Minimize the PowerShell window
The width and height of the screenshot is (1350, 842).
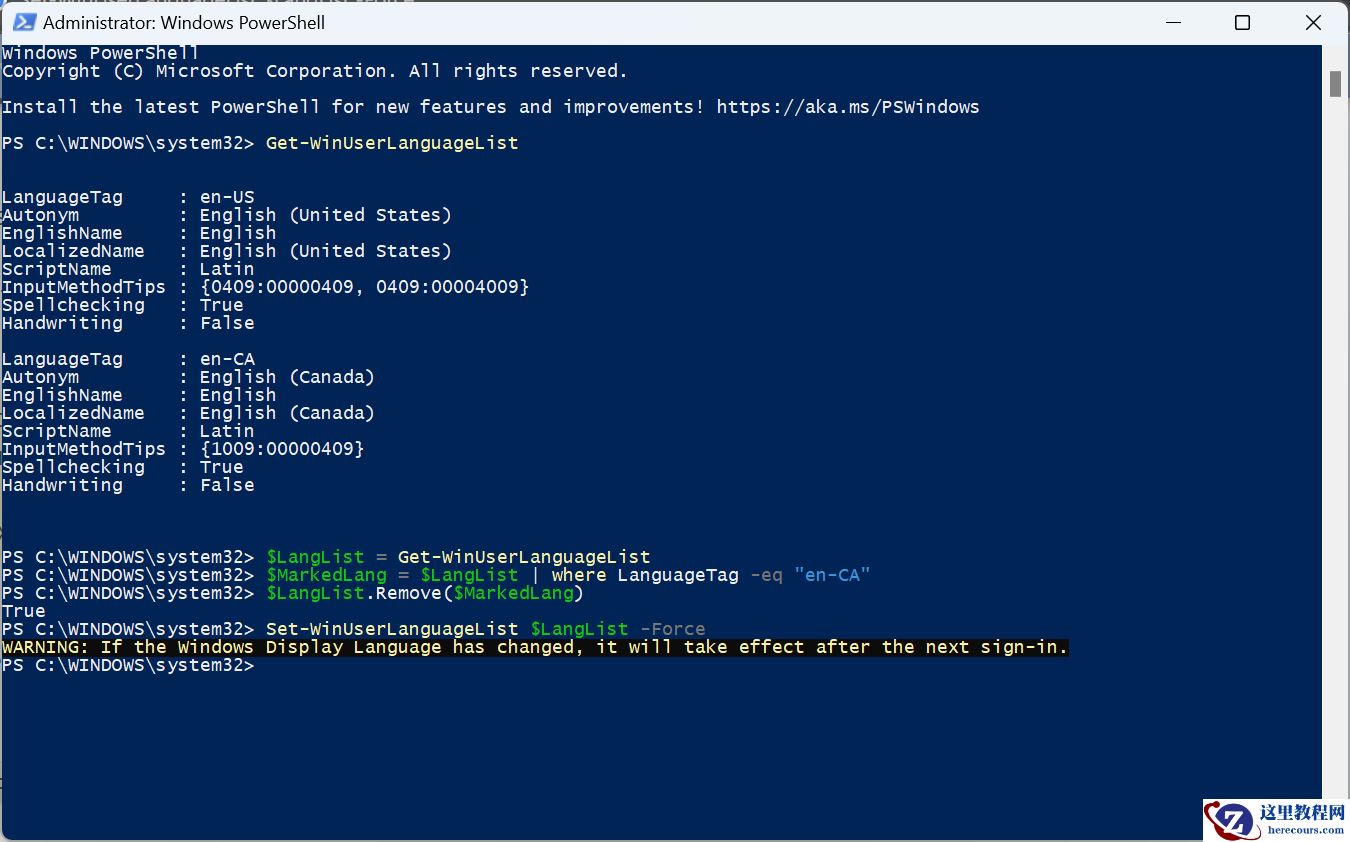(1171, 22)
